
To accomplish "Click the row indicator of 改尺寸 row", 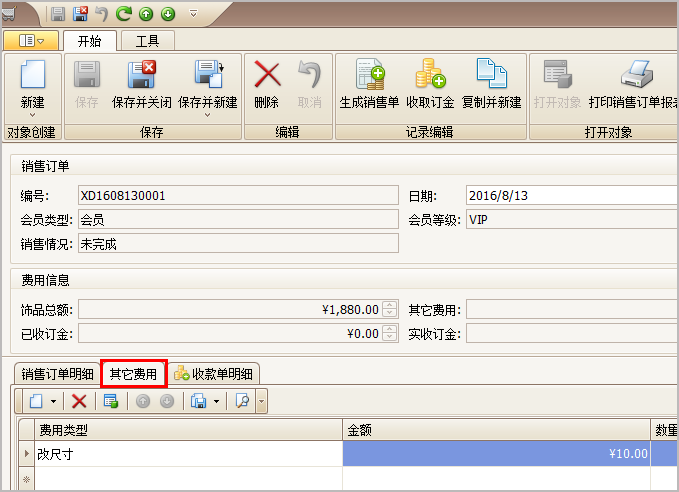I will (26, 453).
